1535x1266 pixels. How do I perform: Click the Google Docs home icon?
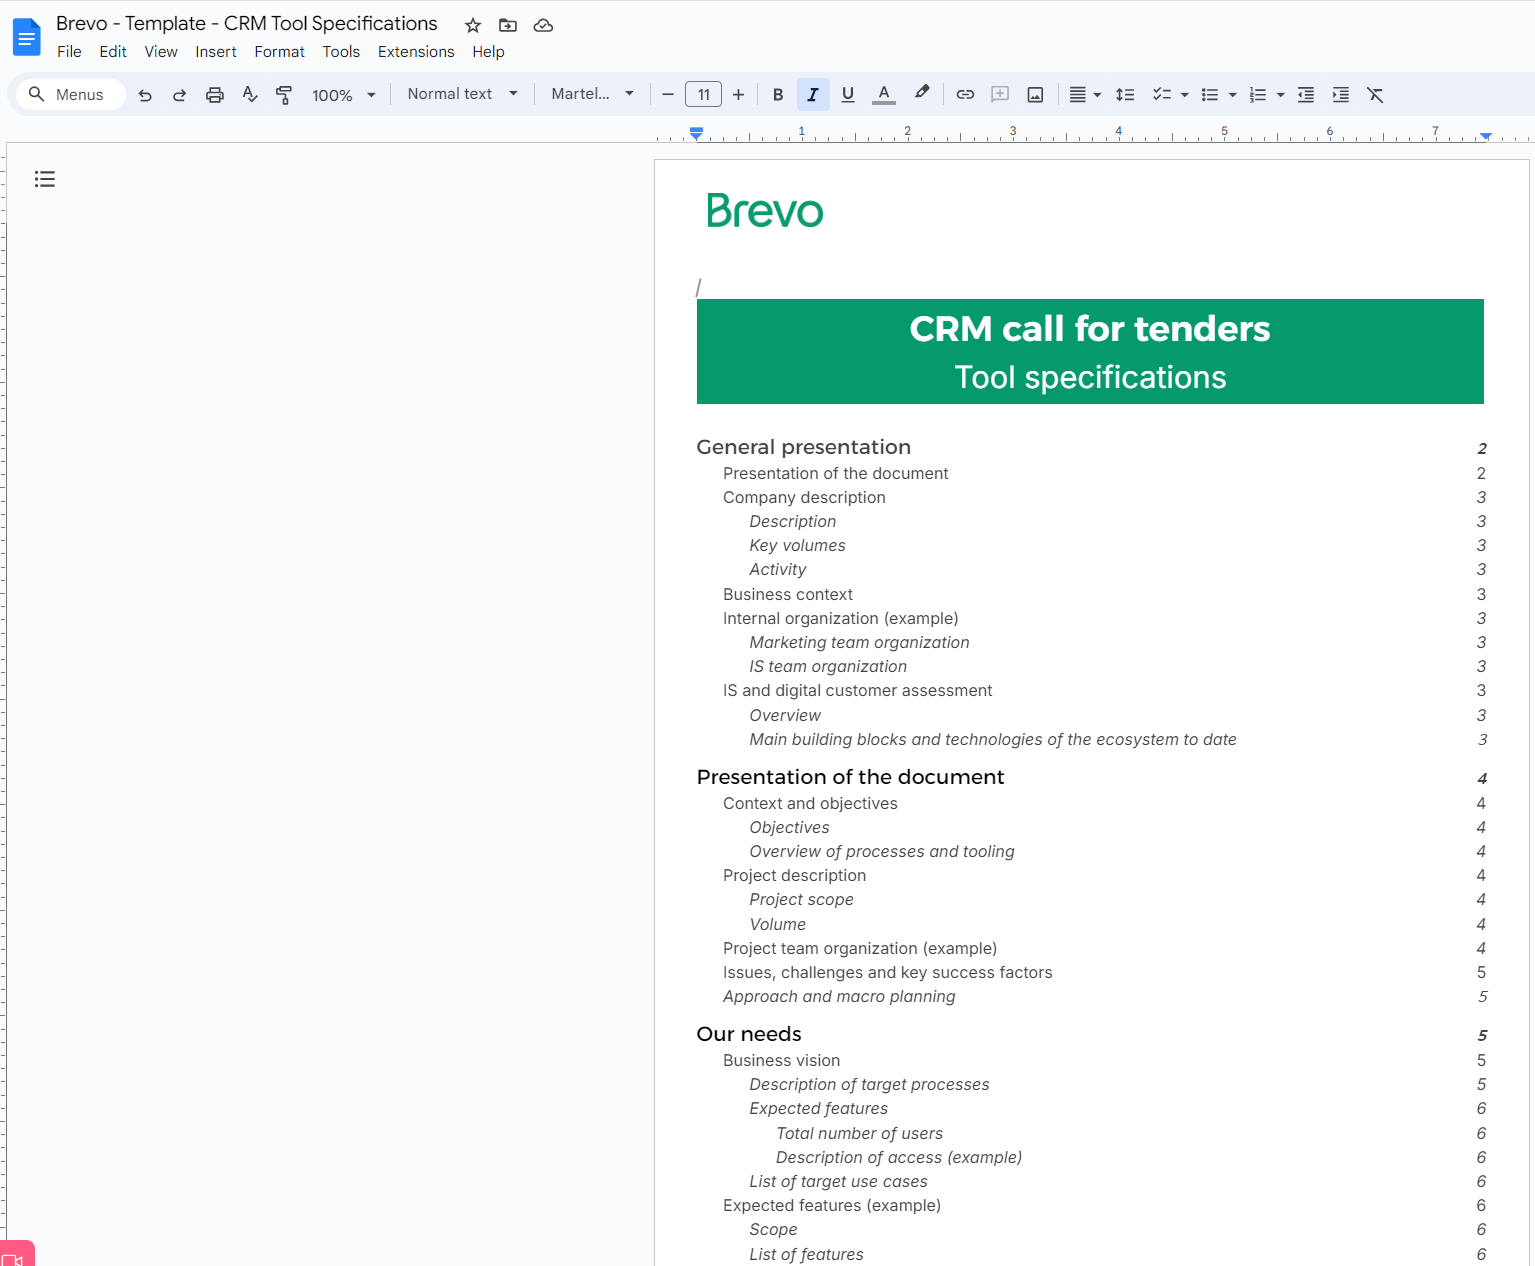(x=26, y=38)
